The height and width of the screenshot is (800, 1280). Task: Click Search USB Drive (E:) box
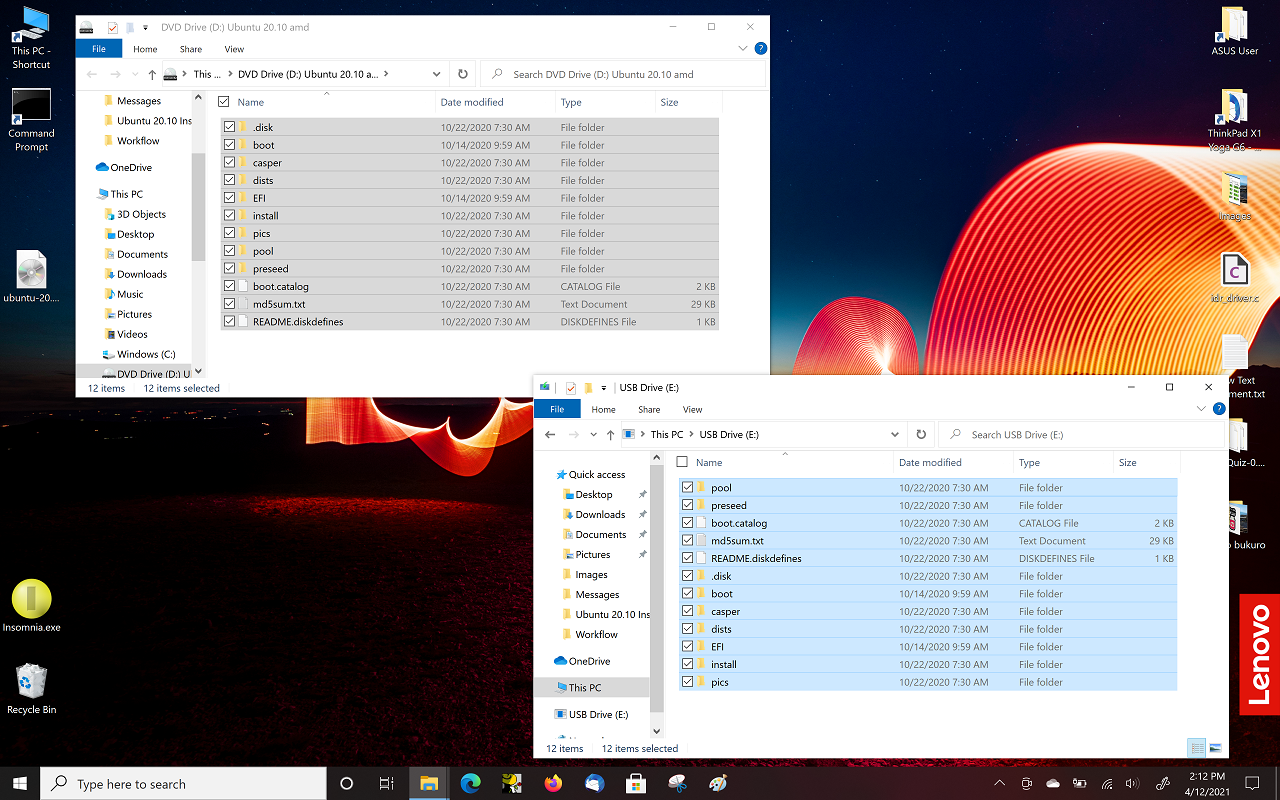pos(1083,434)
